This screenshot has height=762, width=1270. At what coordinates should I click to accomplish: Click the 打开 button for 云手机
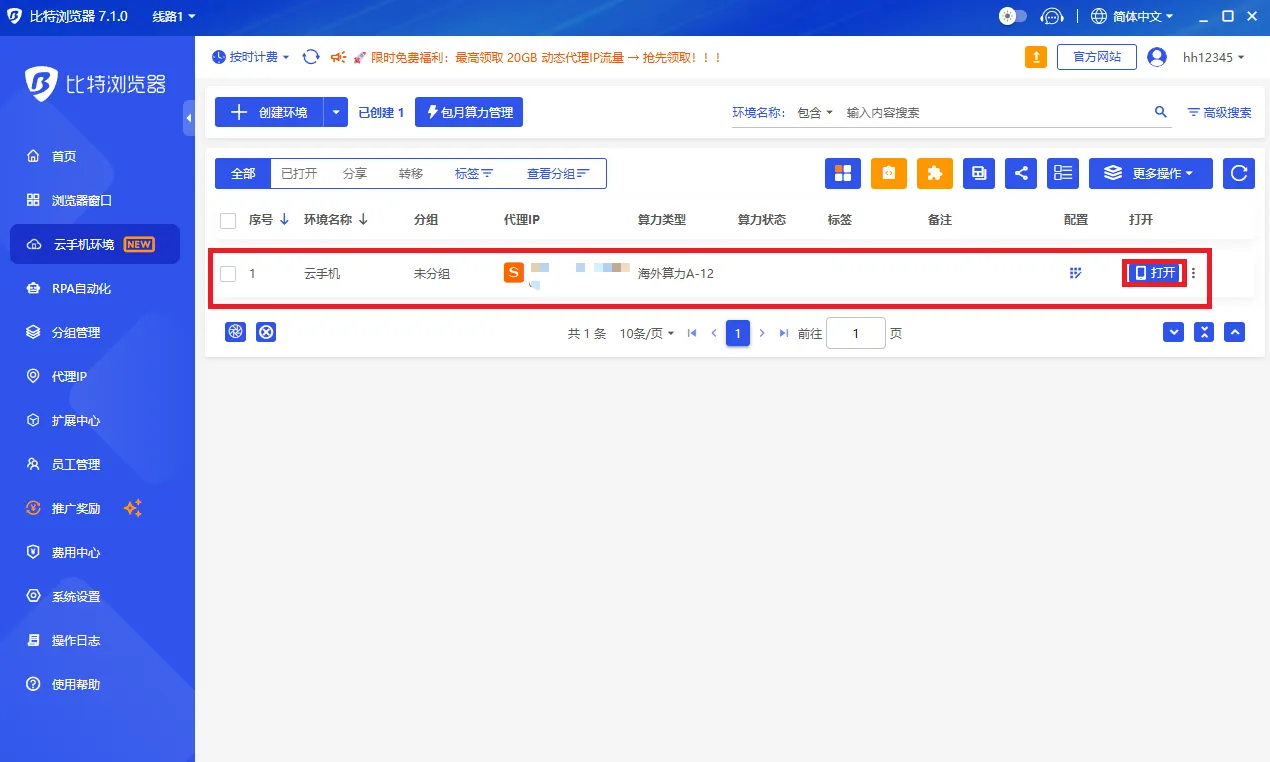[x=1154, y=272]
